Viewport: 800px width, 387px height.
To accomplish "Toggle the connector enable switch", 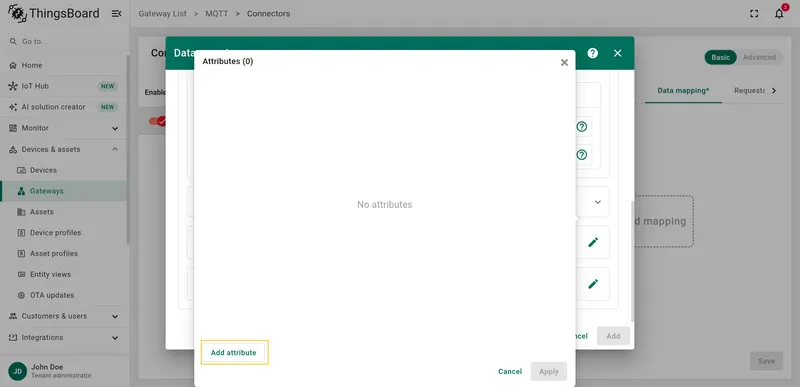I will pos(157,121).
